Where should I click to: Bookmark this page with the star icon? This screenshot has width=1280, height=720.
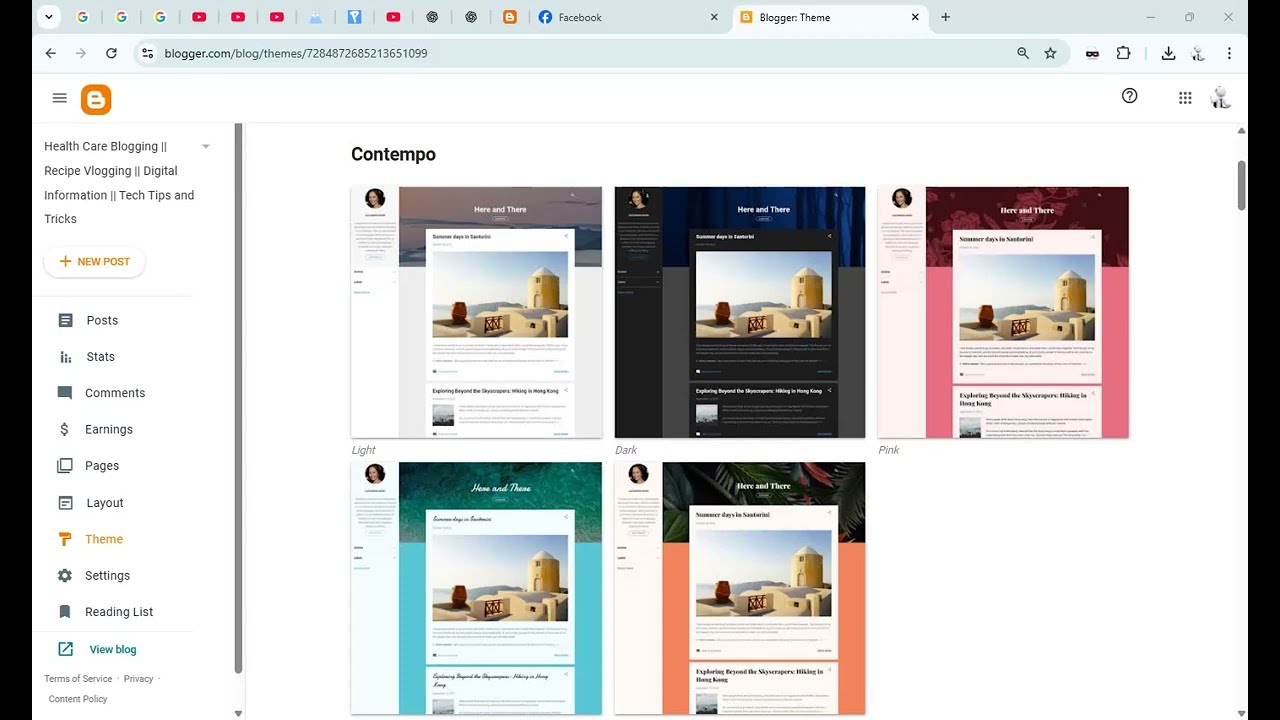[x=1050, y=53]
